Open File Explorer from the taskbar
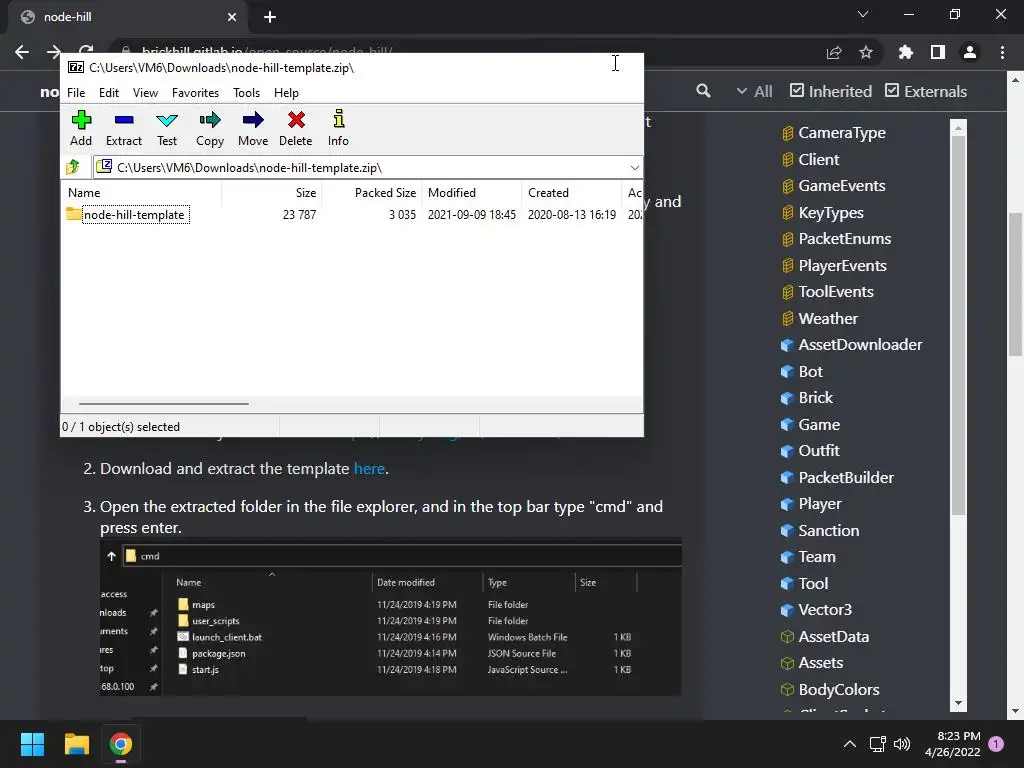 point(76,744)
